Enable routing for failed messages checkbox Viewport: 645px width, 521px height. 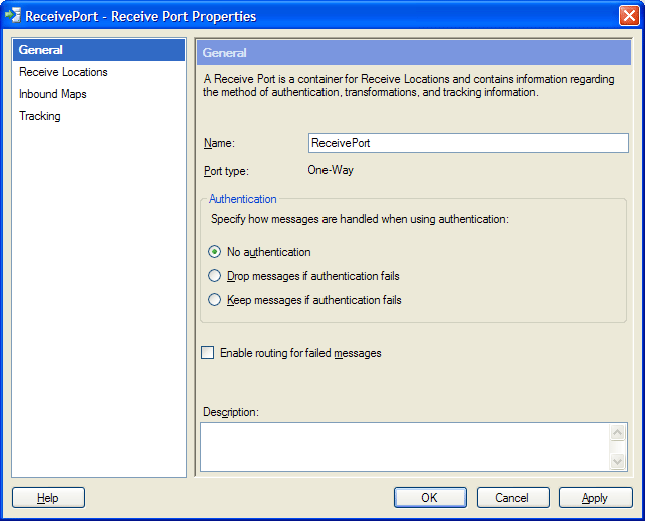(208, 353)
